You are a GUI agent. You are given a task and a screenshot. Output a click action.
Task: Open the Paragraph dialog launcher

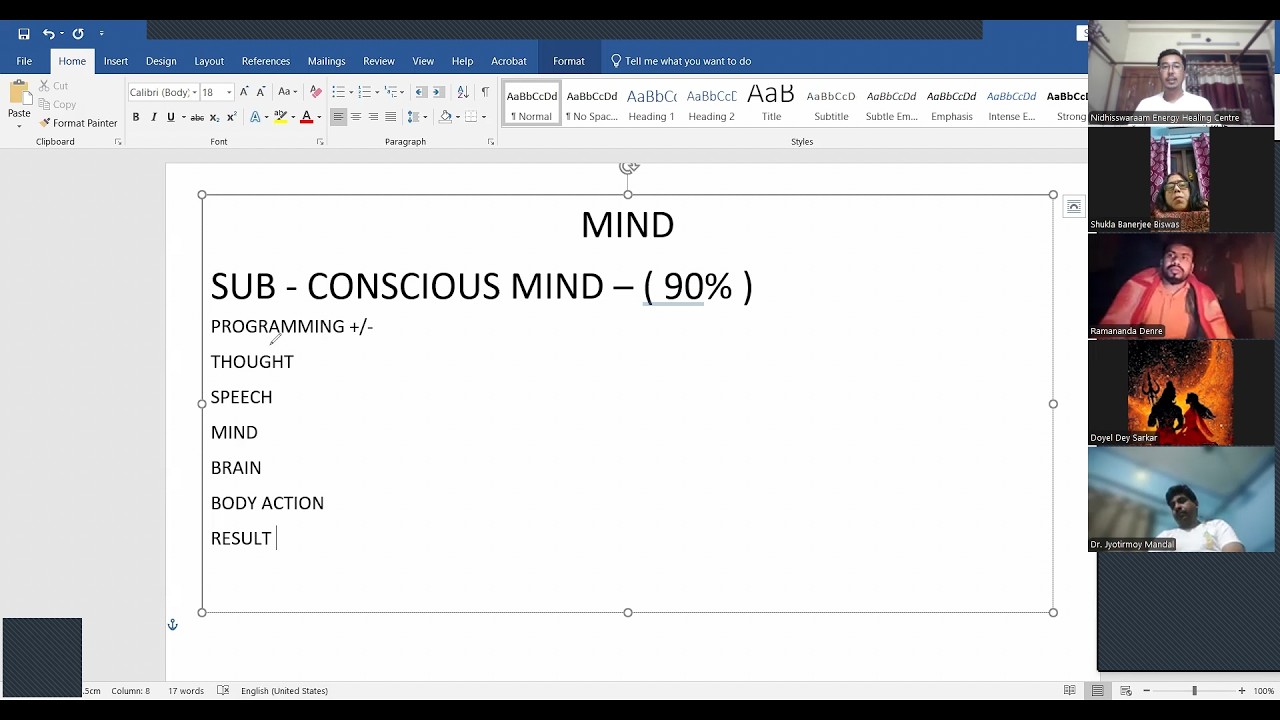[491, 142]
